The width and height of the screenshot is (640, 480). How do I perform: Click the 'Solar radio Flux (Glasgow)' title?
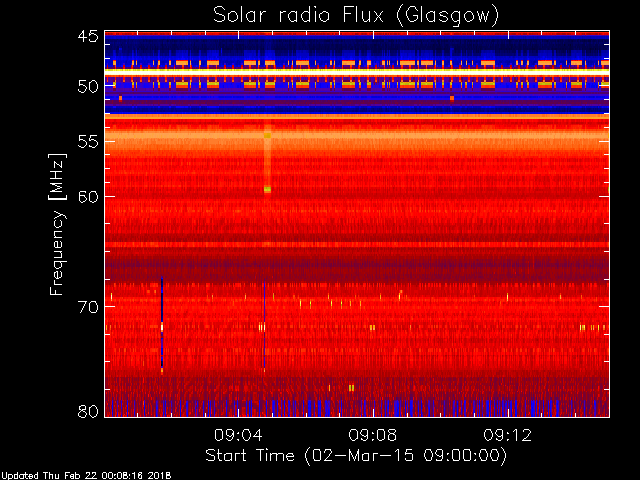356,16
